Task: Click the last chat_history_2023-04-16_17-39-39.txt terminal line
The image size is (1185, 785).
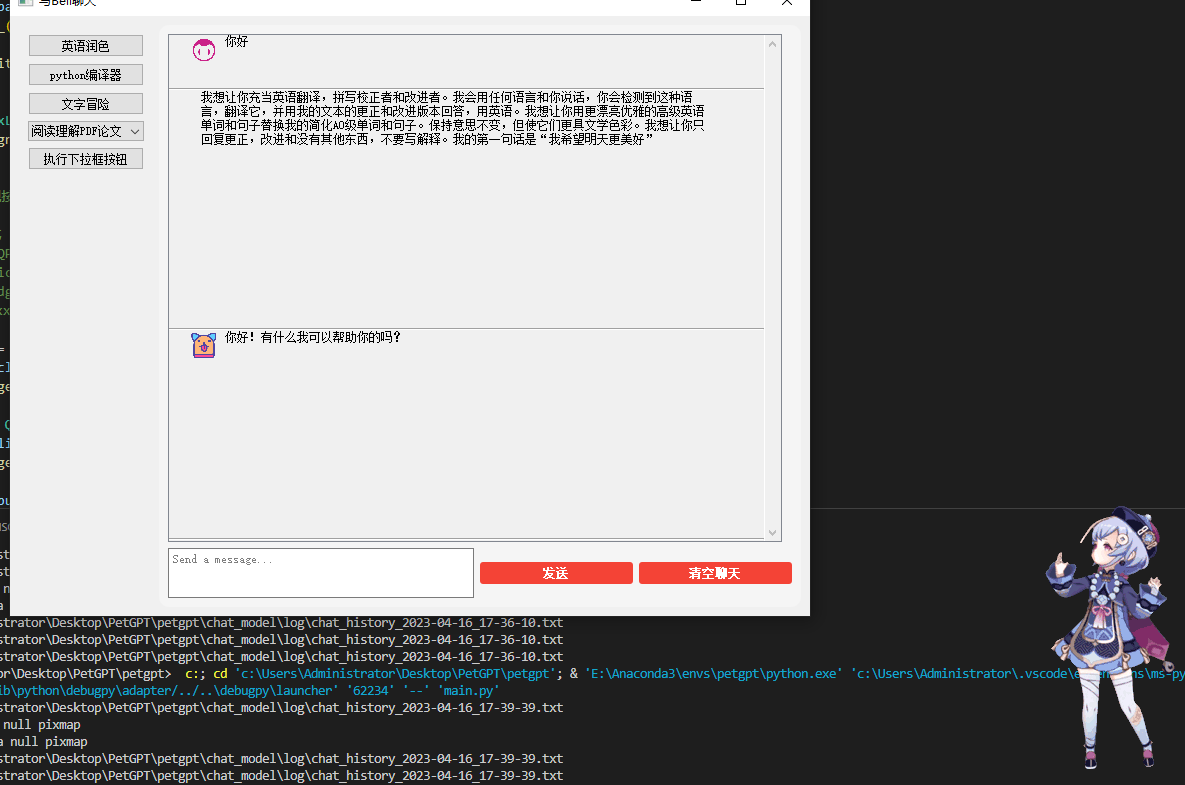Action: [x=281, y=775]
